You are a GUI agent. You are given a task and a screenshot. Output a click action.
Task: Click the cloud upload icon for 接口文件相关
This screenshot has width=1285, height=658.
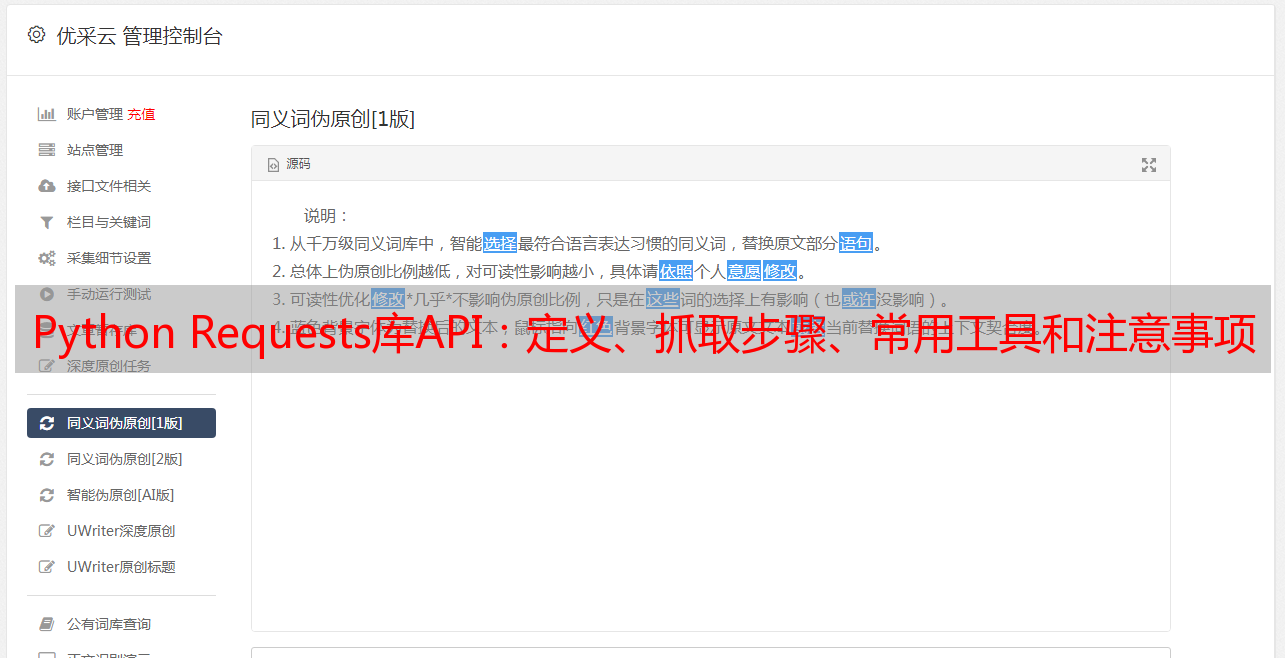47,186
